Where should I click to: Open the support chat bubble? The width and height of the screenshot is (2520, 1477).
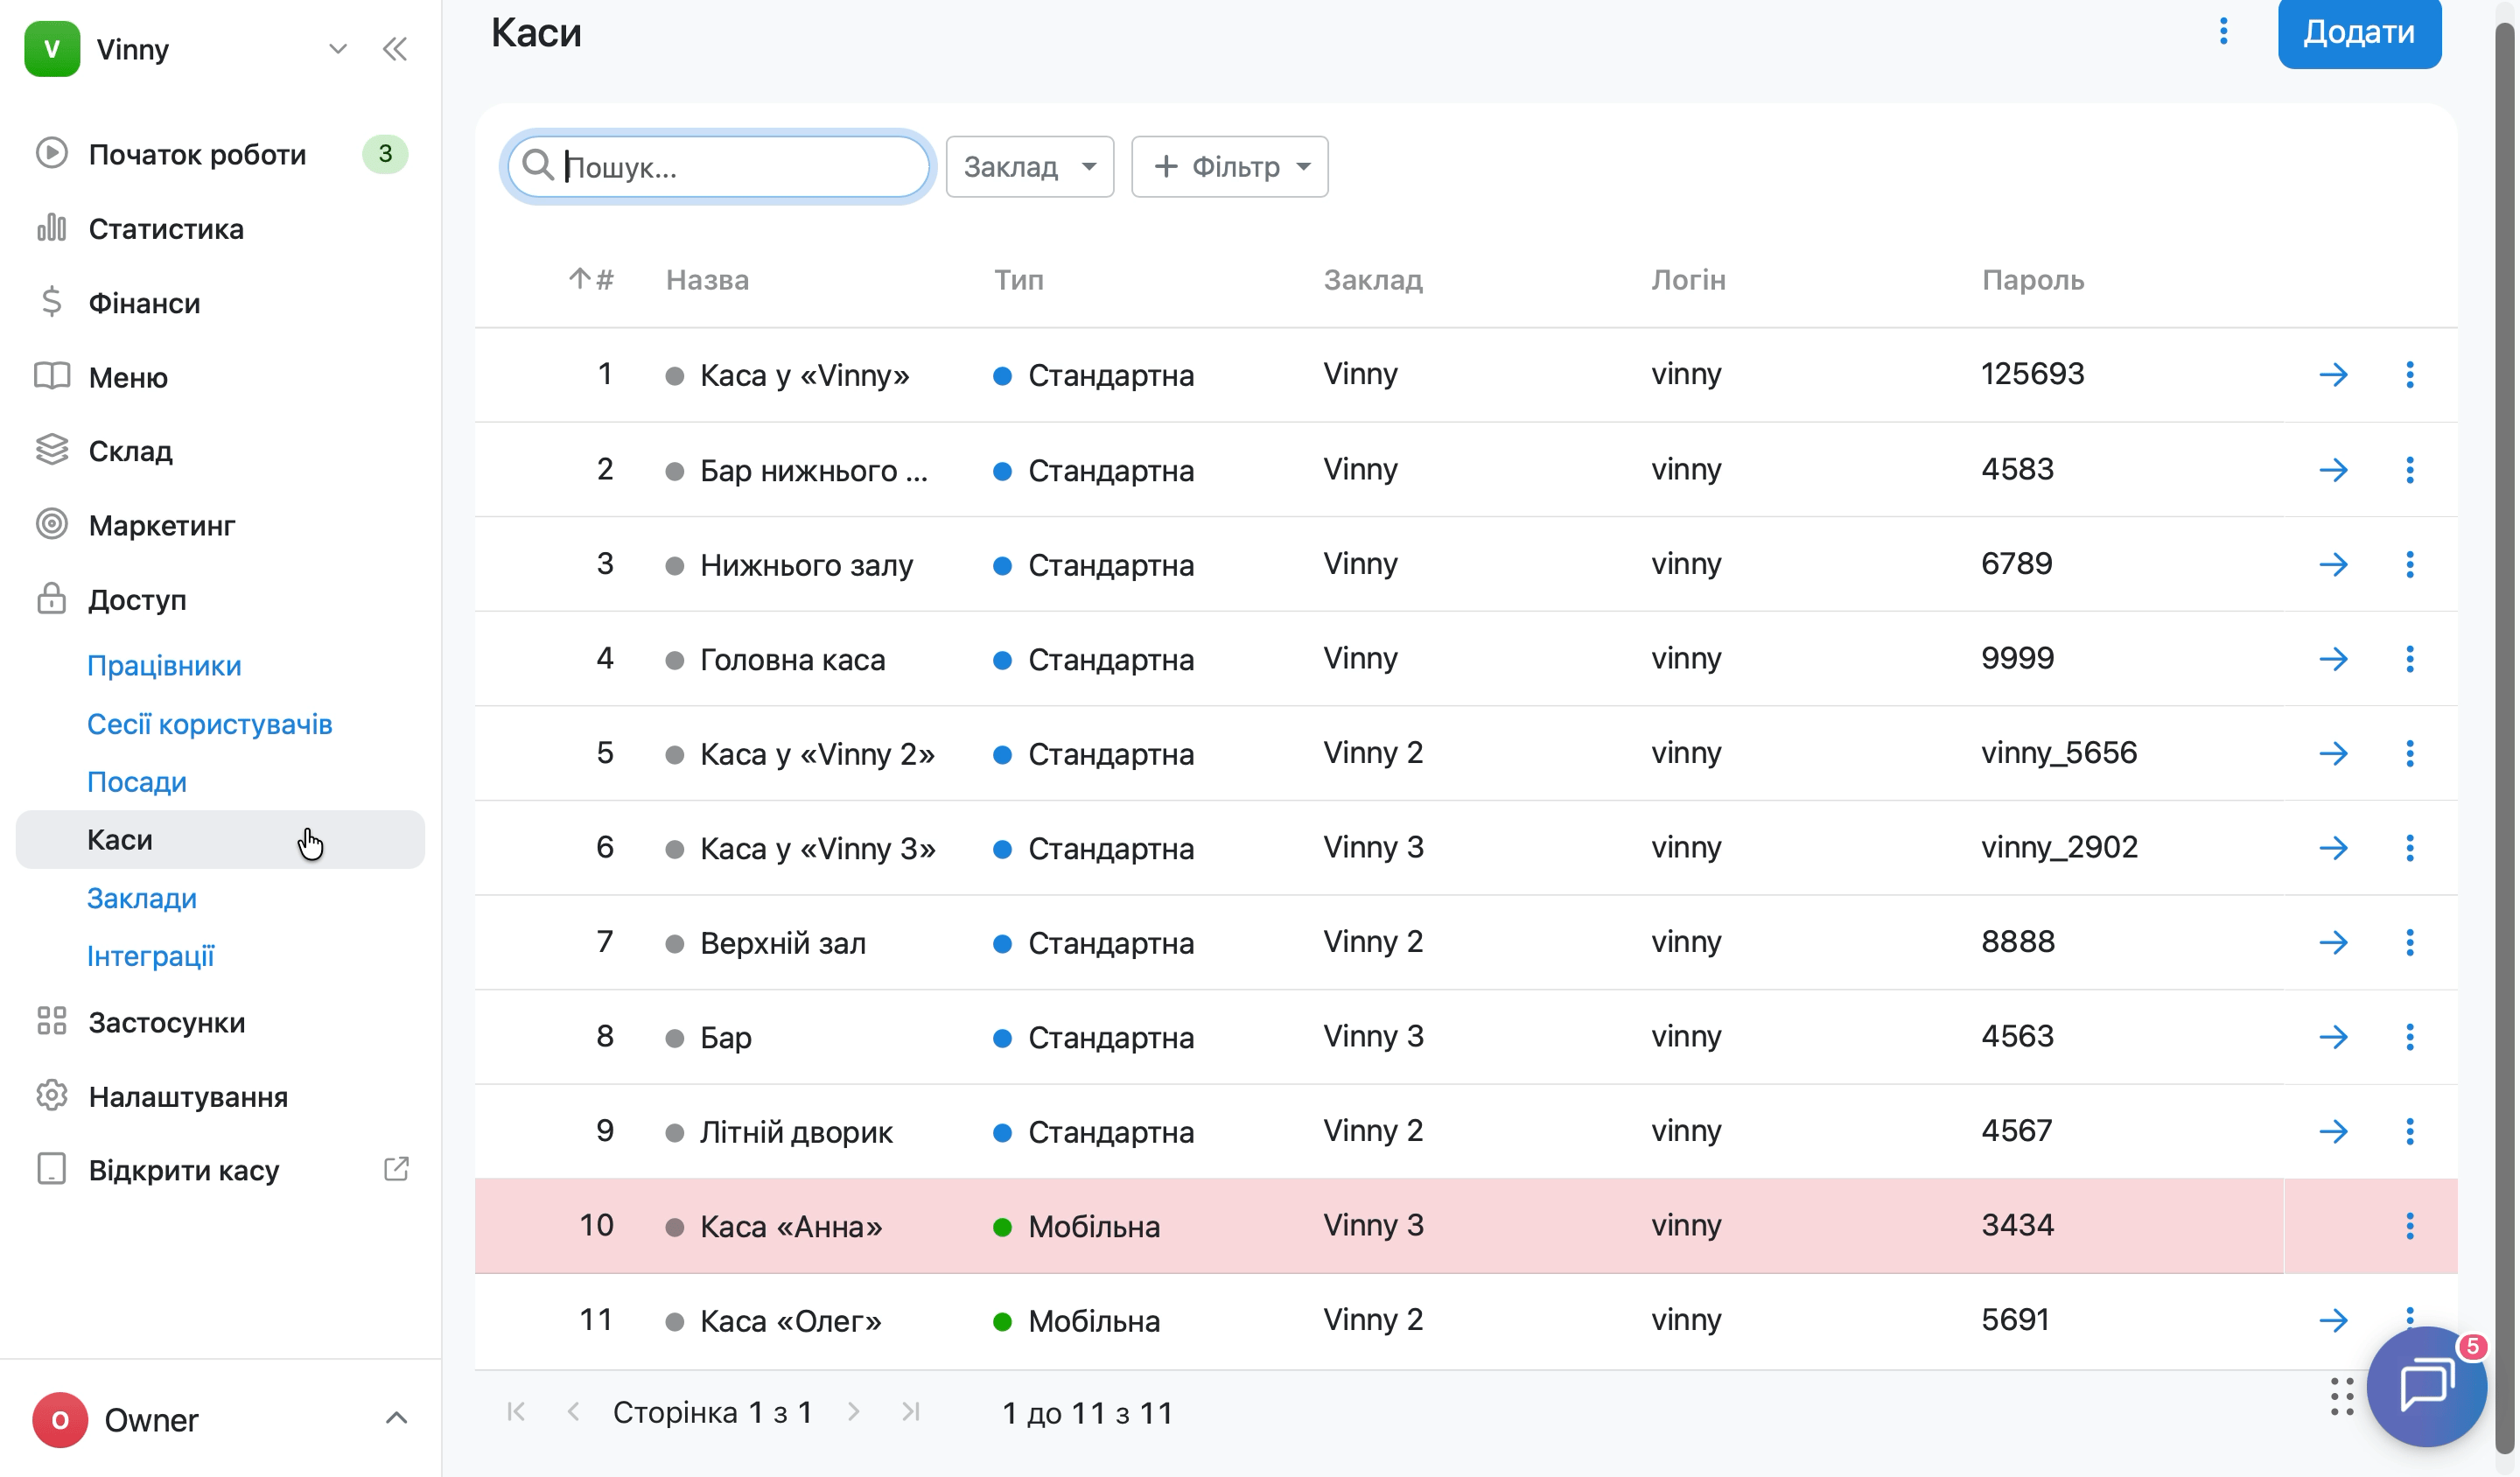(2426, 1386)
